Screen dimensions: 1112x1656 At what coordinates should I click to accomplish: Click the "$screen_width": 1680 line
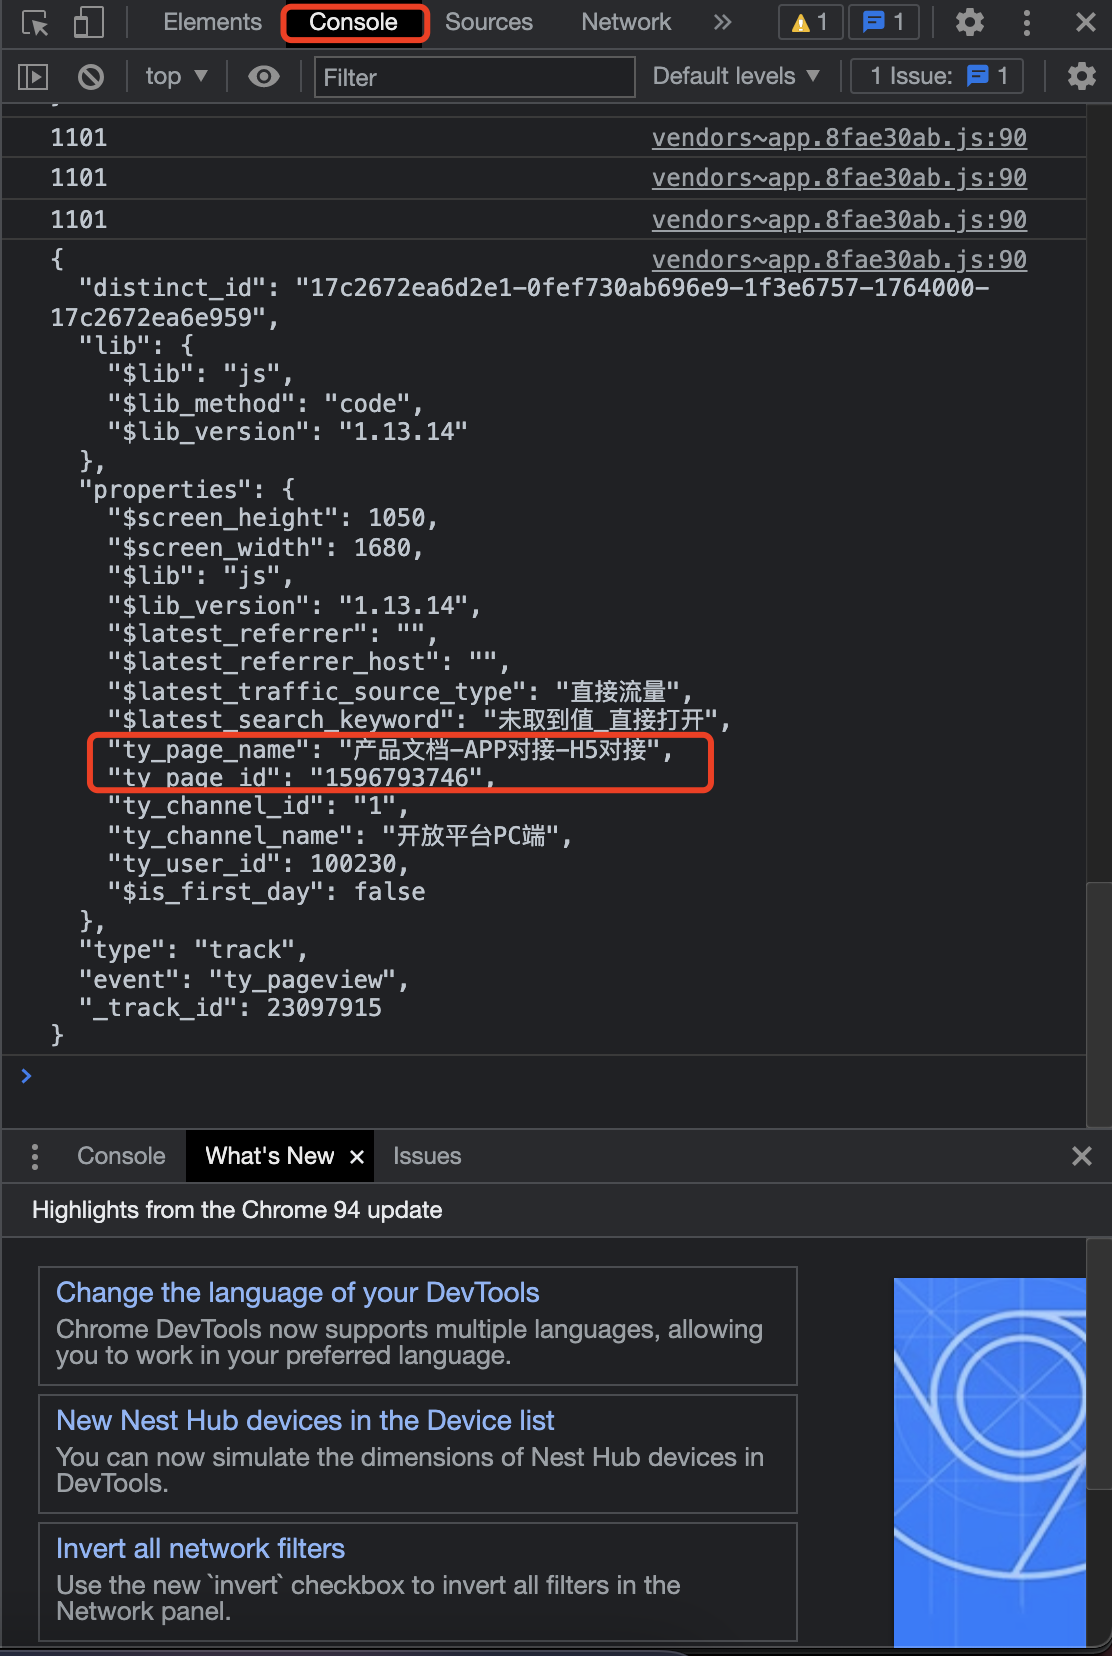(266, 547)
